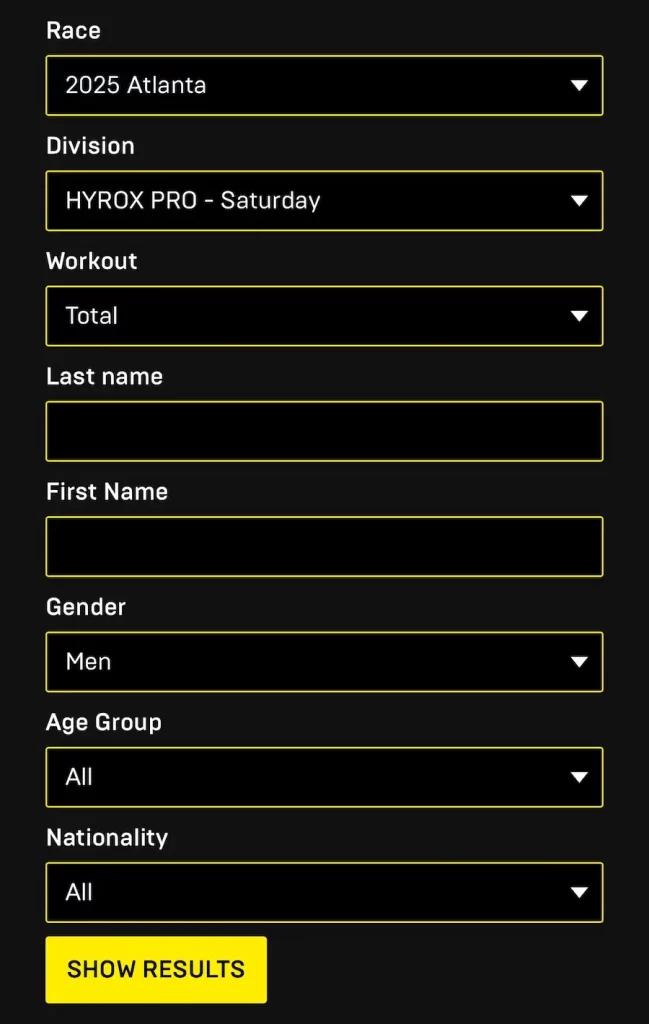This screenshot has height=1024, width=649.
Task: Open the Workout selector showing Total
Action: pos(324,316)
